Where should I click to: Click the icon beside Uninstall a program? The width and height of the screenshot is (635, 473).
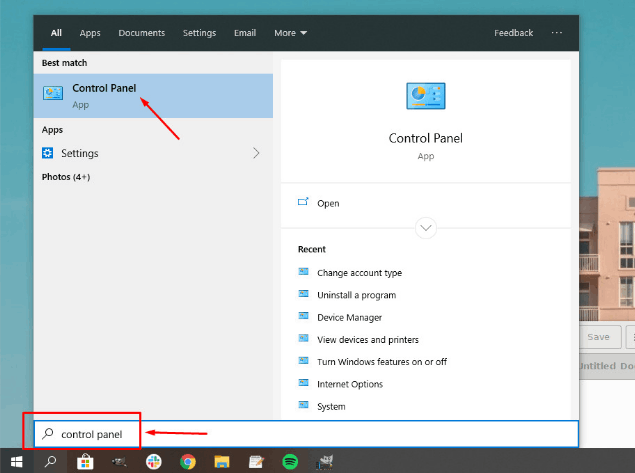point(303,294)
